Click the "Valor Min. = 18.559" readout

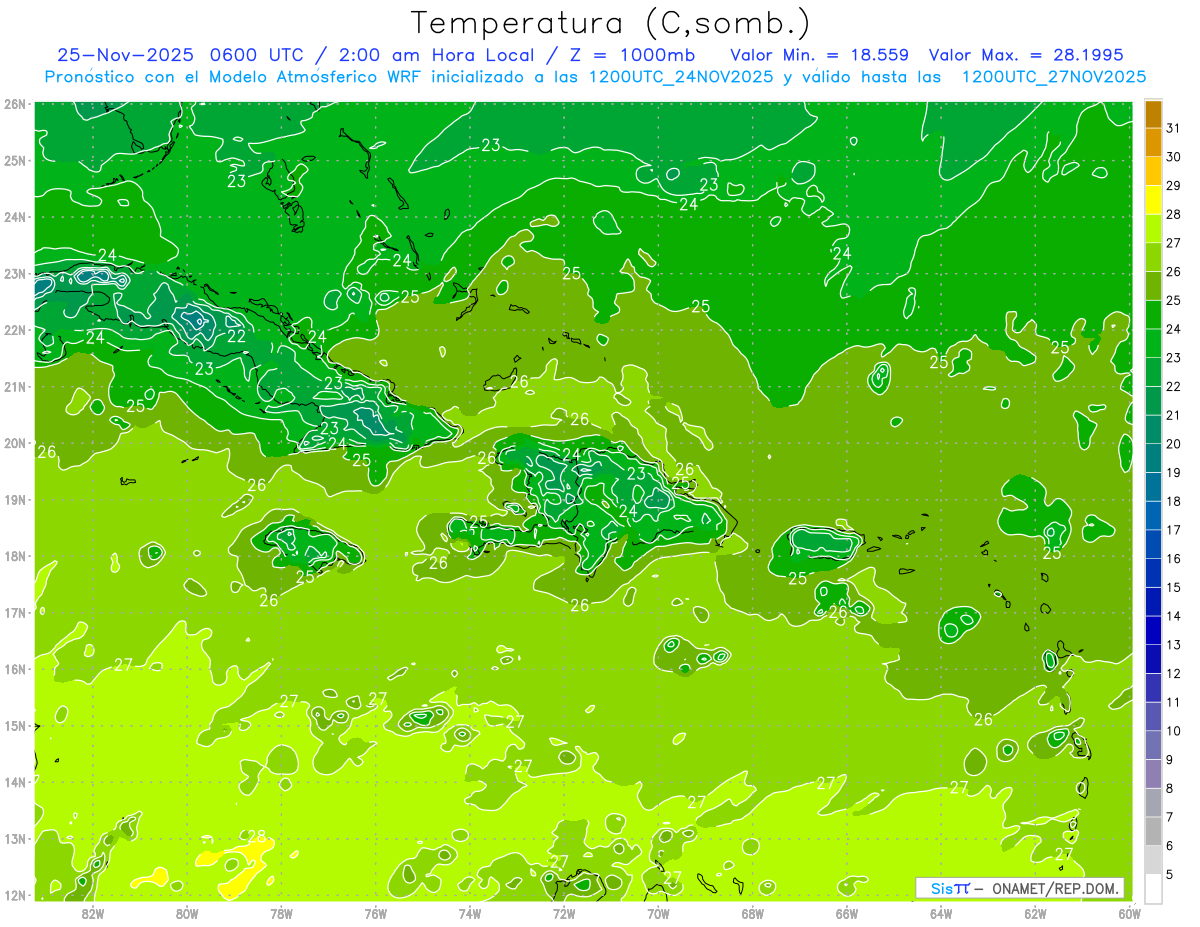(x=819, y=55)
